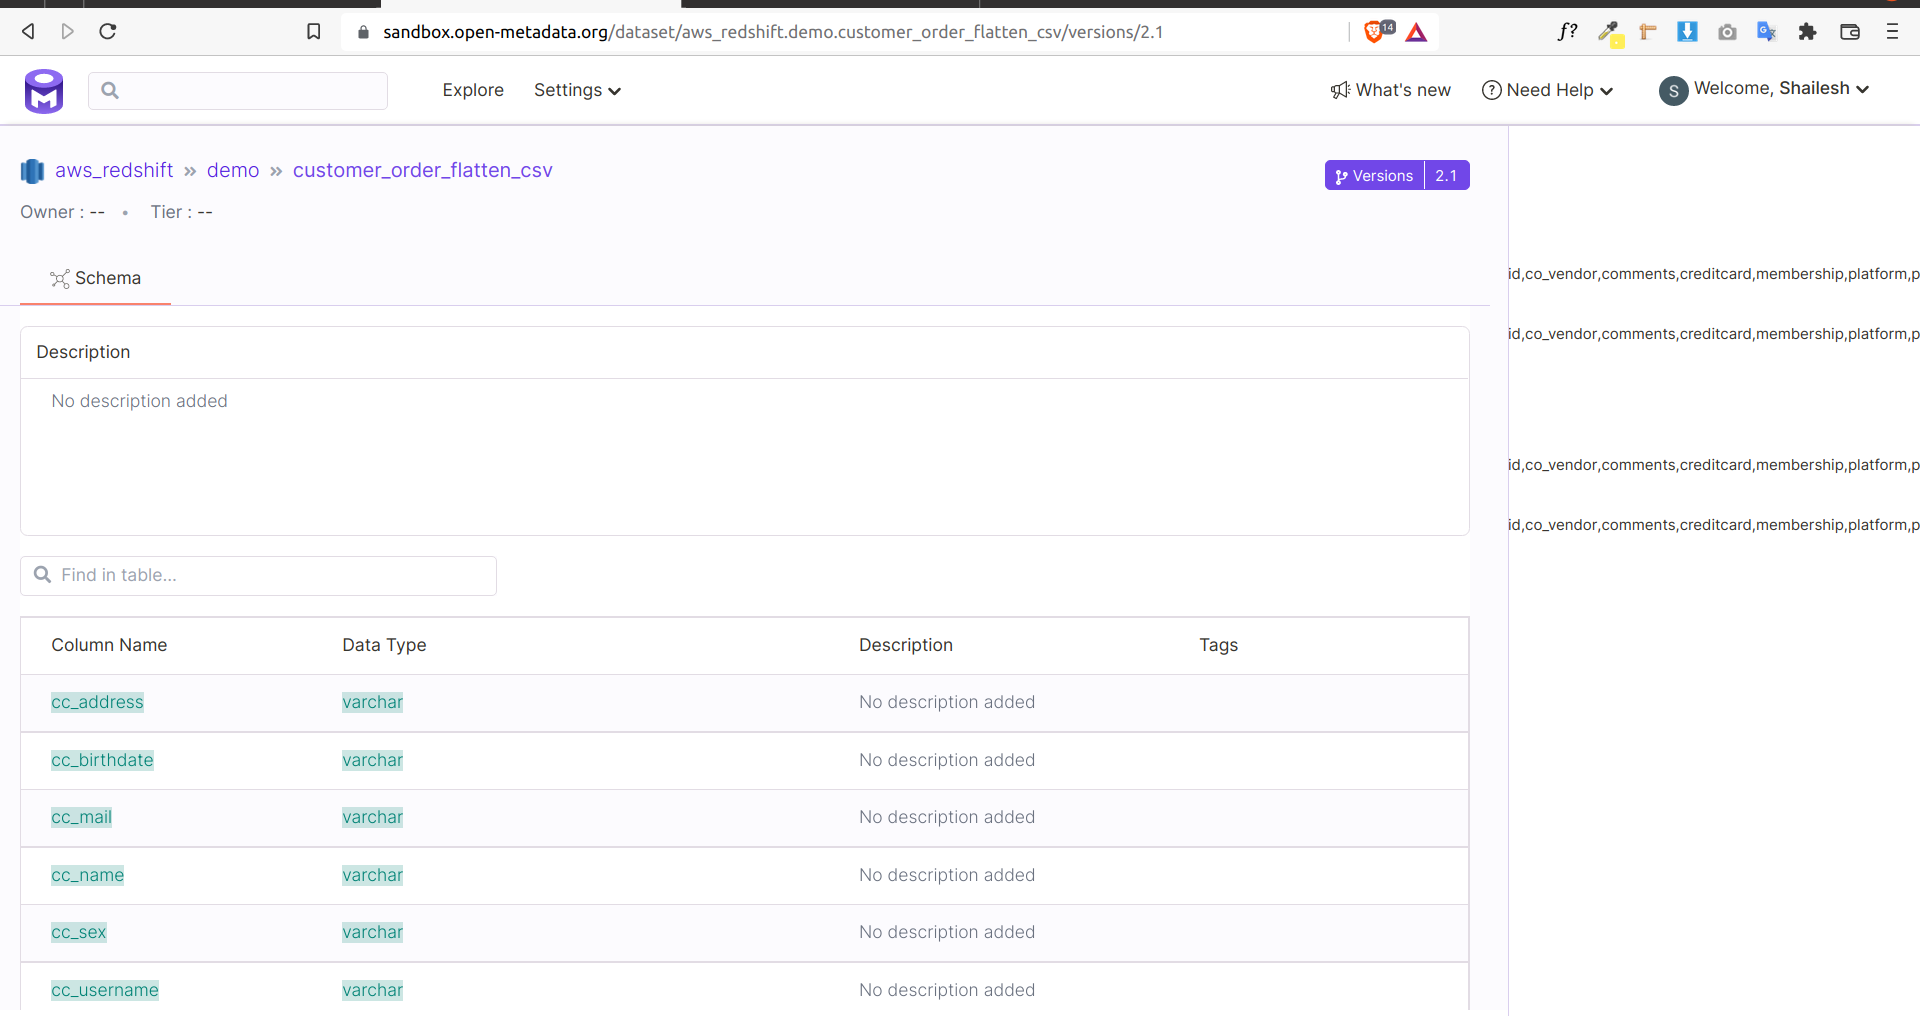Click the reload page arrow
The image size is (1920, 1016).
108,31
